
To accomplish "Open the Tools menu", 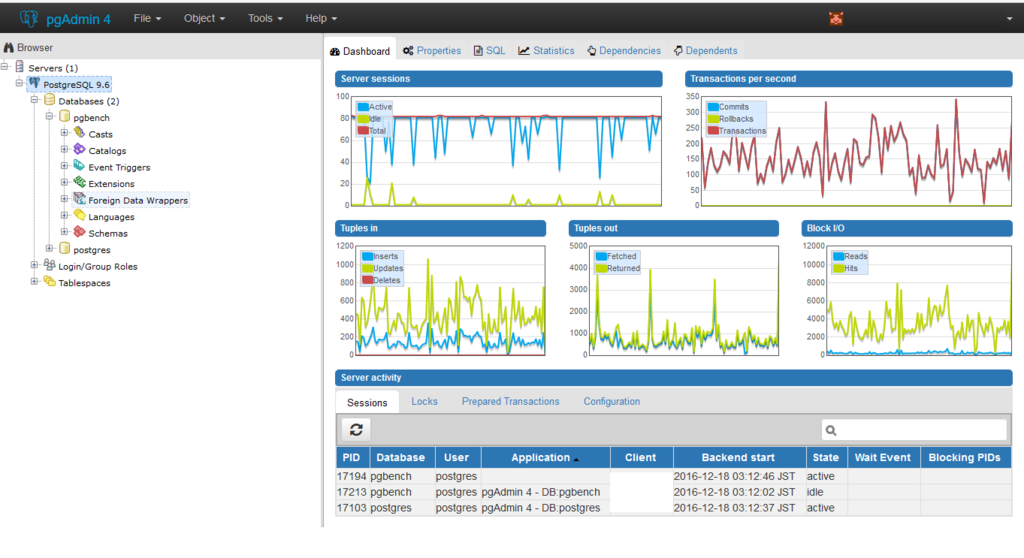I will pos(265,18).
